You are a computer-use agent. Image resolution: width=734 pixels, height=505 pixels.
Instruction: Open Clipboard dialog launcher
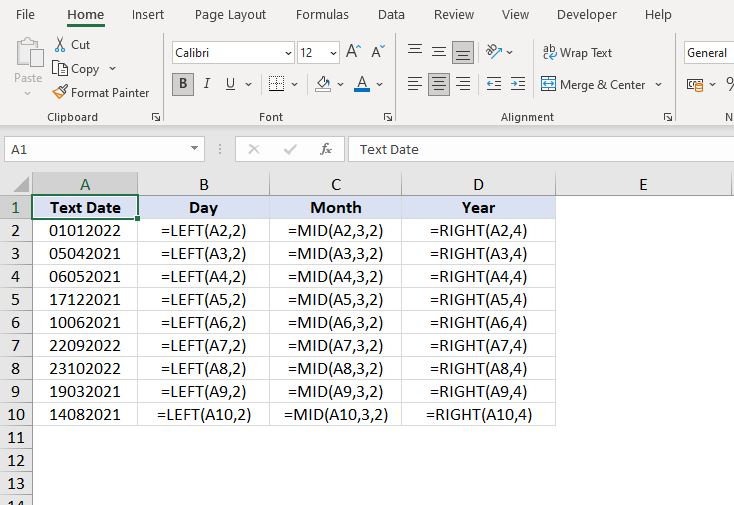coord(156,117)
